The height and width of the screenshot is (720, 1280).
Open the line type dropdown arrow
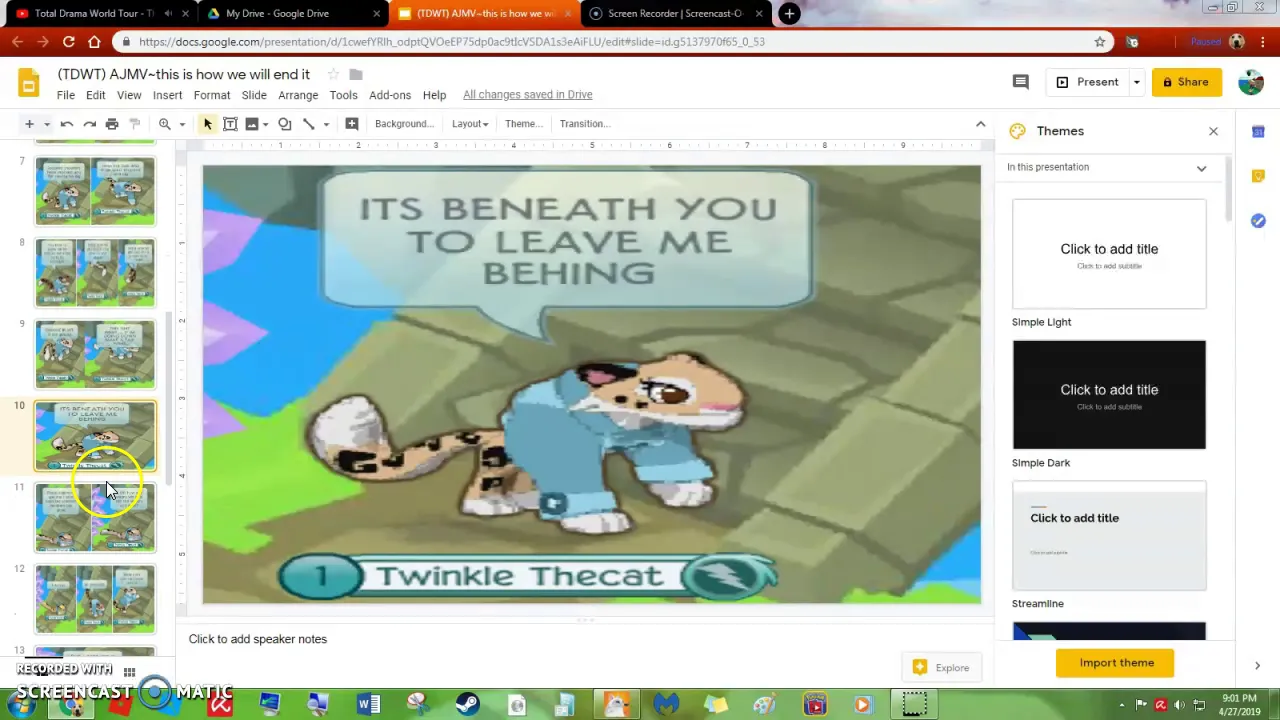pos(326,124)
